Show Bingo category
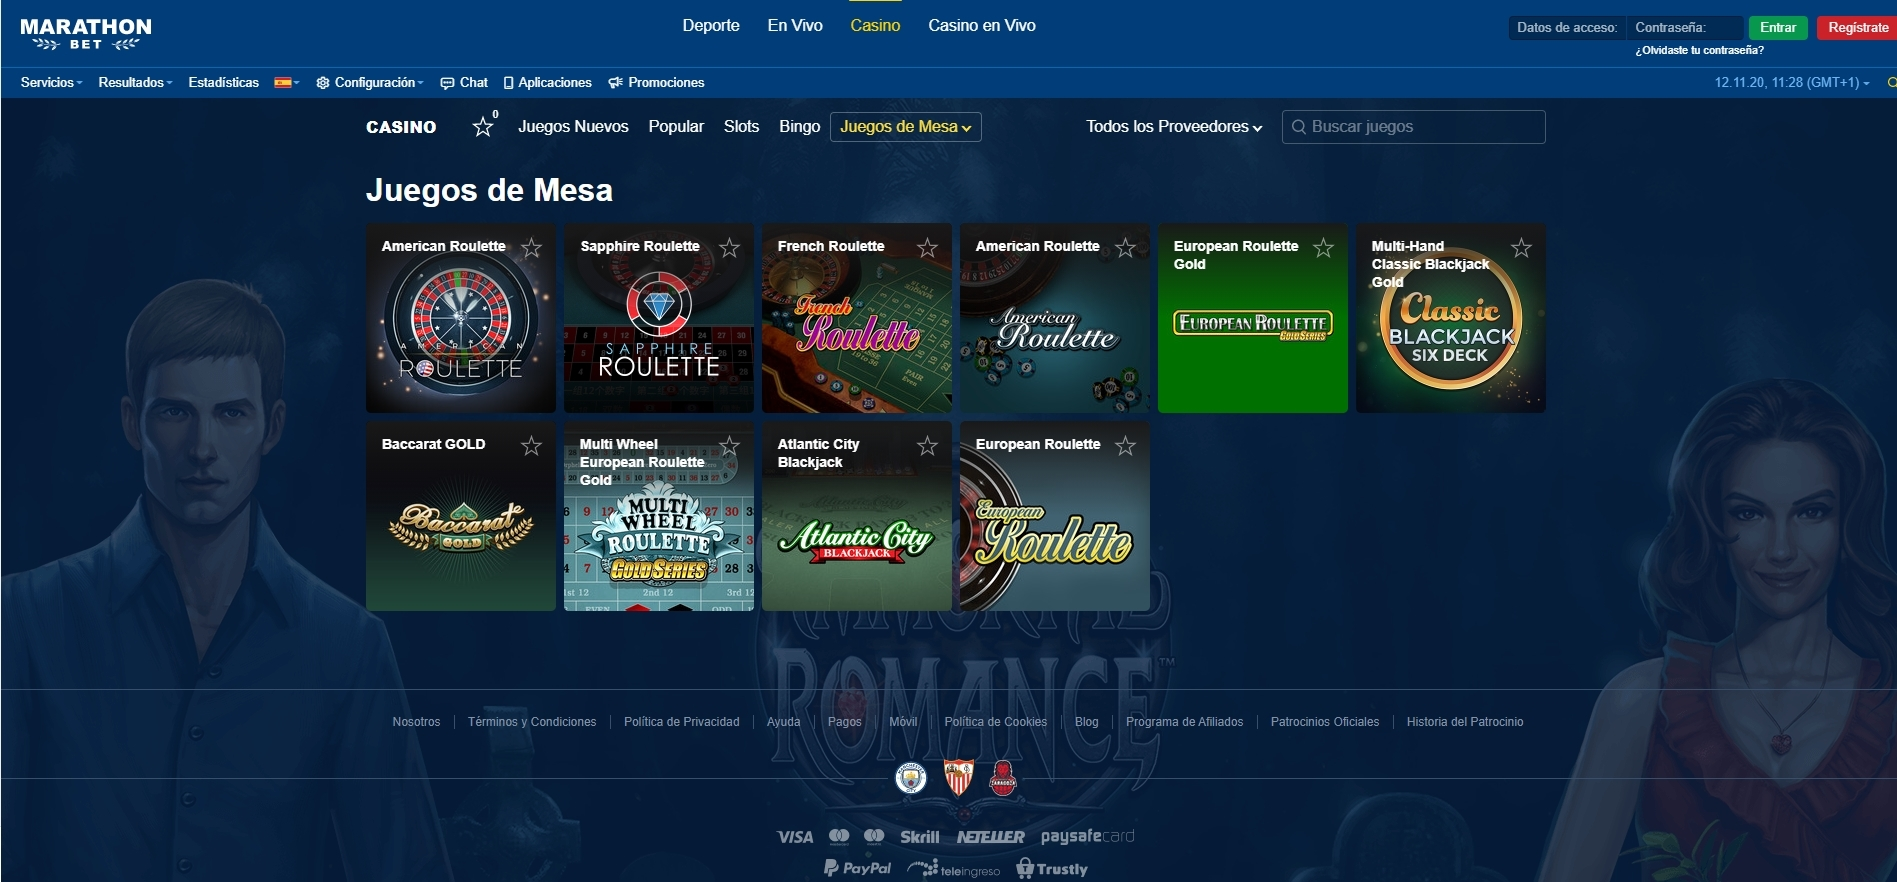The image size is (1897, 882). (799, 127)
